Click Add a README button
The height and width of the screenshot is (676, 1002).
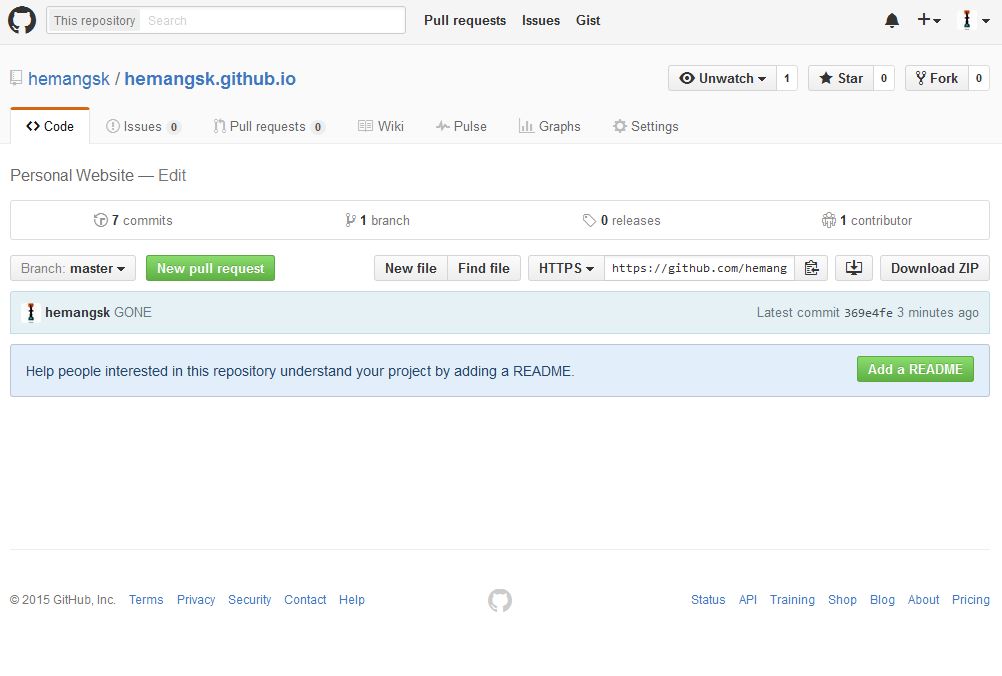(x=915, y=369)
